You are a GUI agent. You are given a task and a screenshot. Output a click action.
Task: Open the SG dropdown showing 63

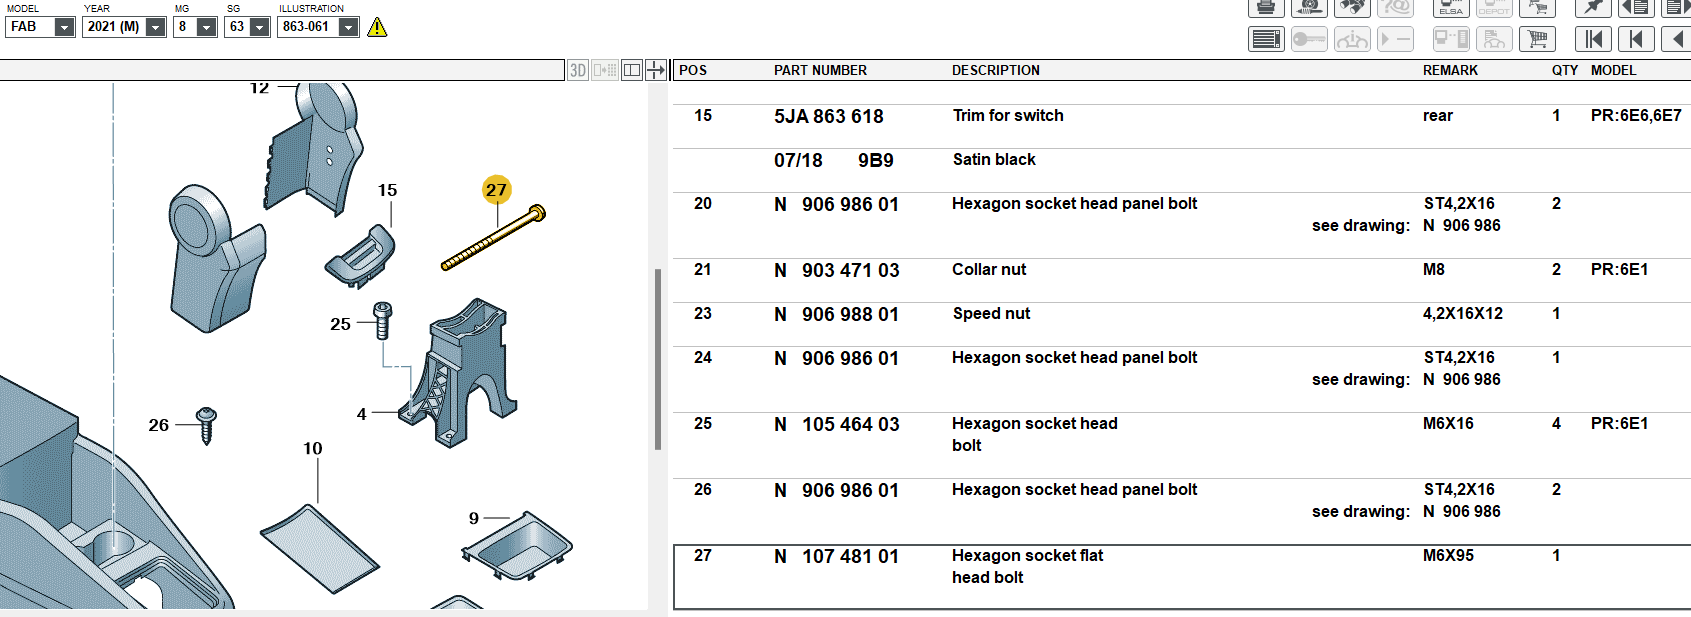247,27
